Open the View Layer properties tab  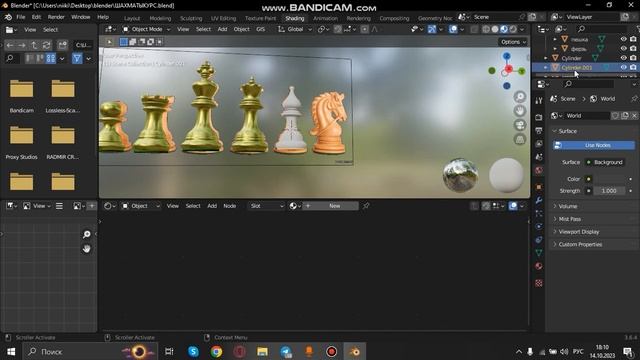click(x=539, y=144)
